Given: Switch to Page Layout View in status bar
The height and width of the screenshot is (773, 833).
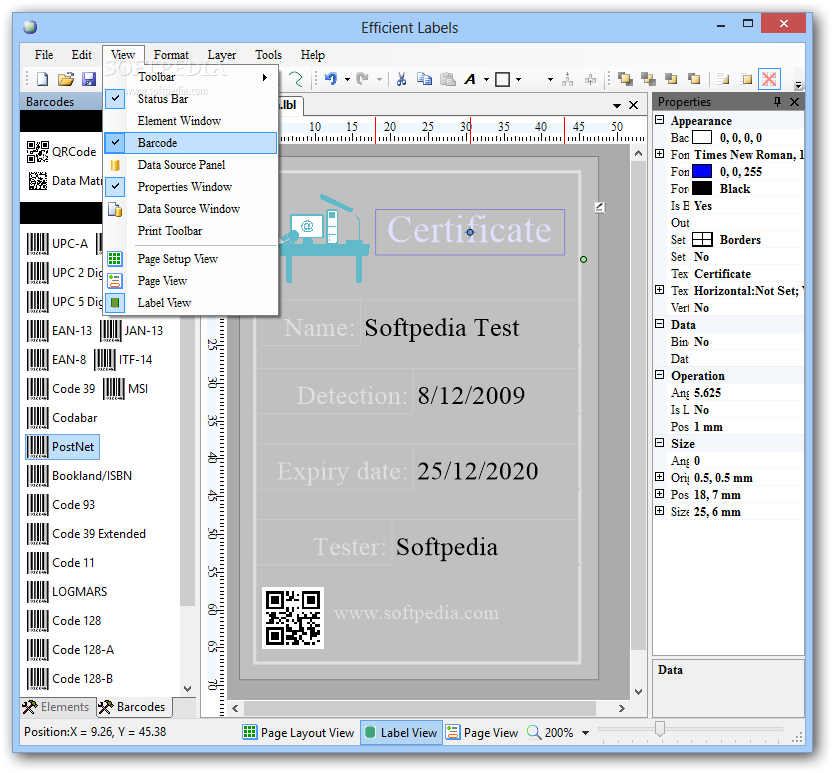Looking at the screenshot, I should (298, 733).
